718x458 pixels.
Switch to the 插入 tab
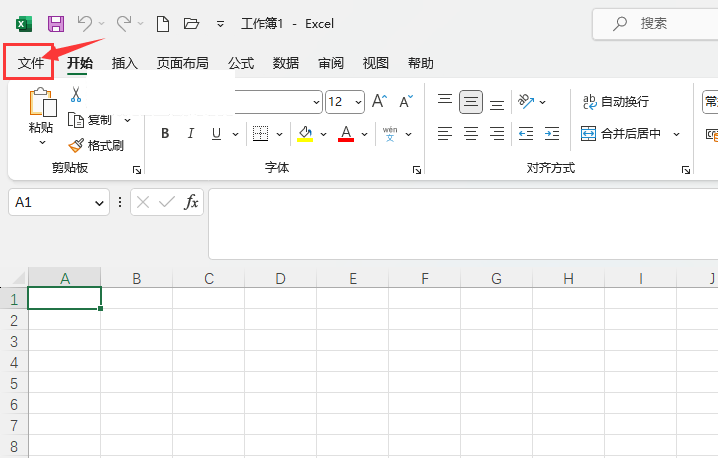125,63
